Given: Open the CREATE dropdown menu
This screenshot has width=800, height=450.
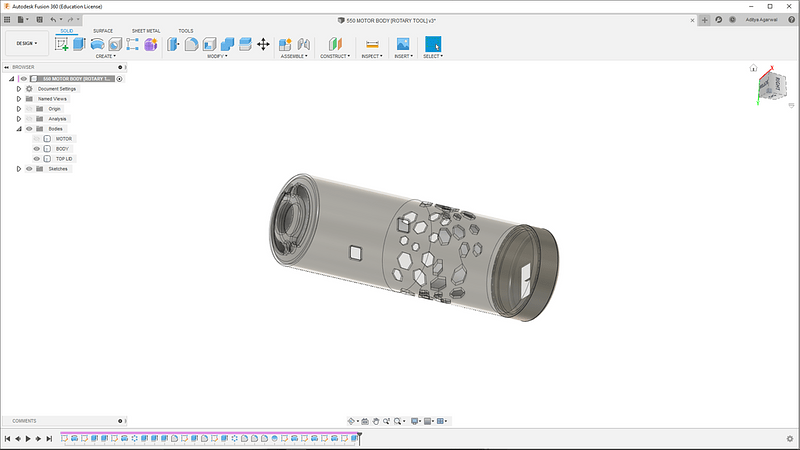Looking at the screenshot, I should 106,56.
